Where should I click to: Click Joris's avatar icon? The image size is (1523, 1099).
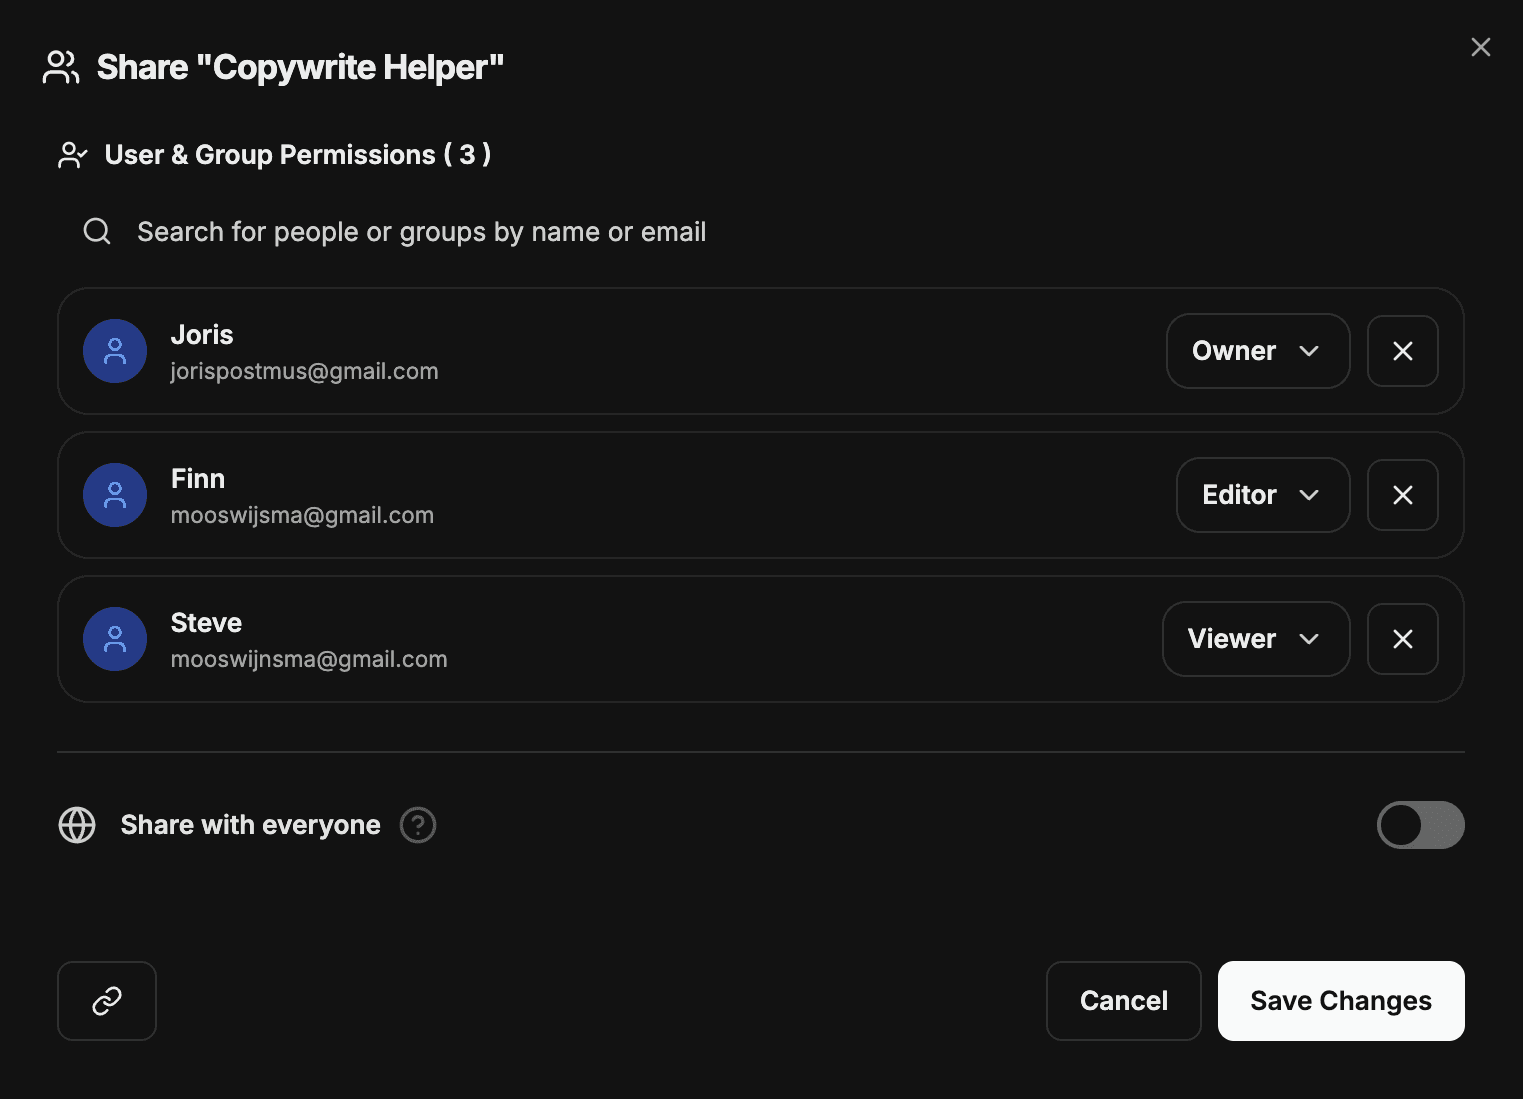point(115,351)
